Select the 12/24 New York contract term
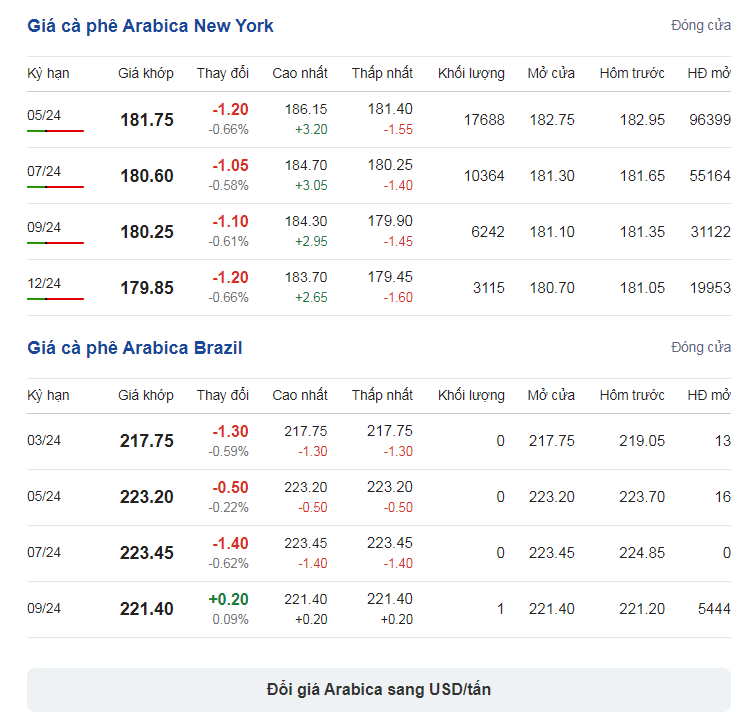Viewport: 752px width, 727px height. pos(44,283)
